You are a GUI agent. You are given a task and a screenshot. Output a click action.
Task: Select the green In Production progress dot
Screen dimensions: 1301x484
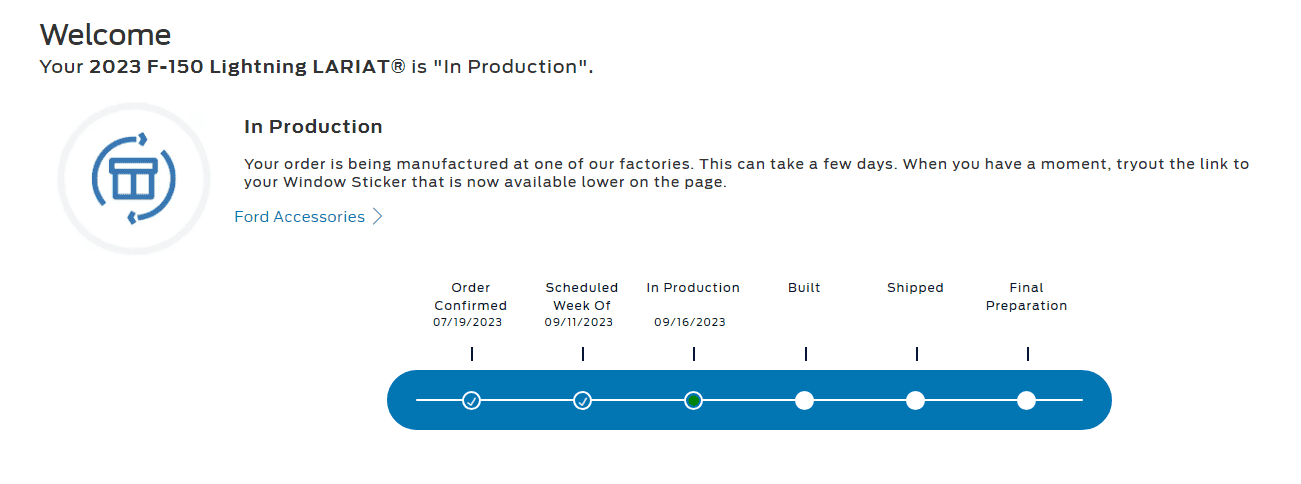[693, 401]
